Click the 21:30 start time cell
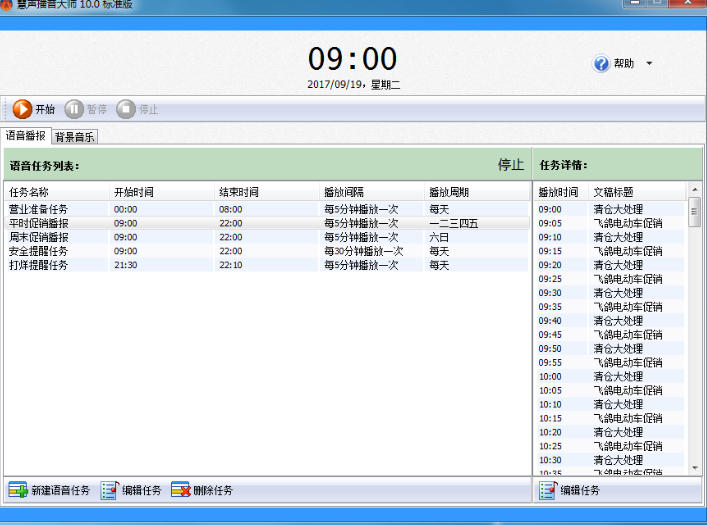 pyautogui.click(x=125, y=265)
